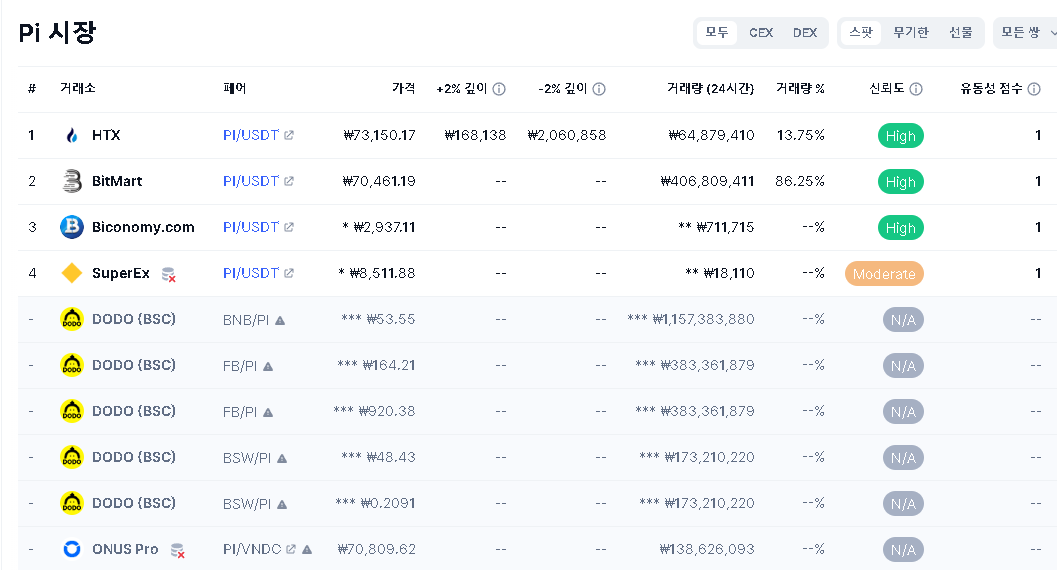Click the warning triangle in ₩920.38 FB/PI row

(268, 412)
